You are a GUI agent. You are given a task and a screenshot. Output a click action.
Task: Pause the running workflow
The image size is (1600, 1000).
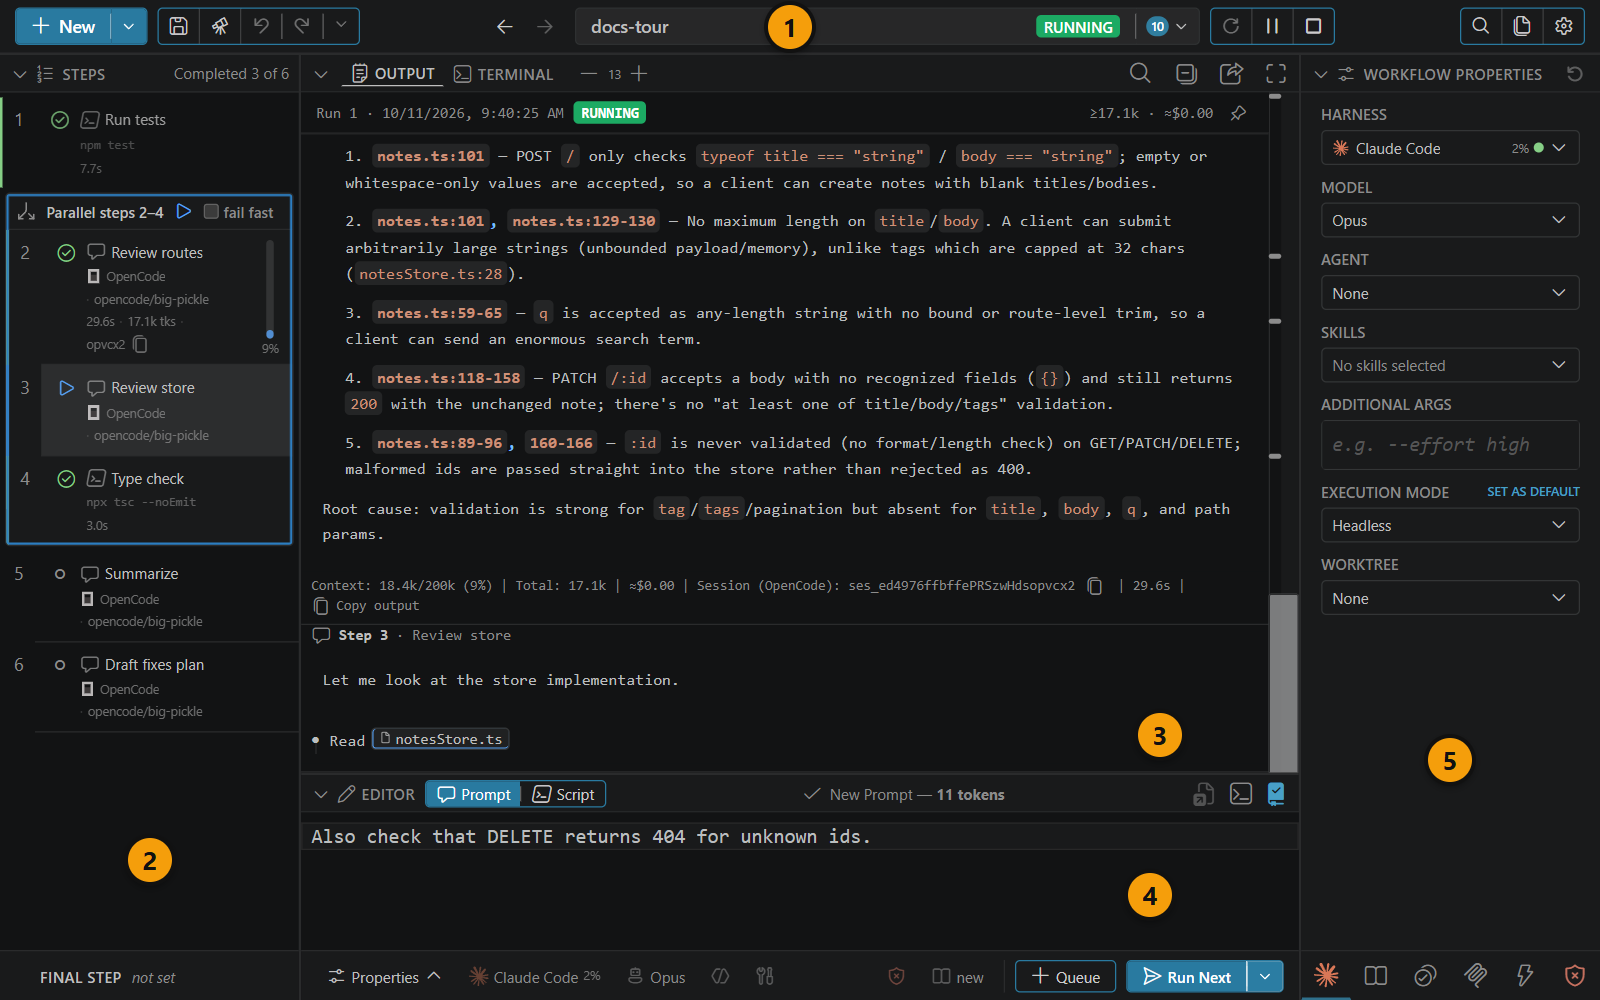pyautogui.click(x=1272, y=27)
